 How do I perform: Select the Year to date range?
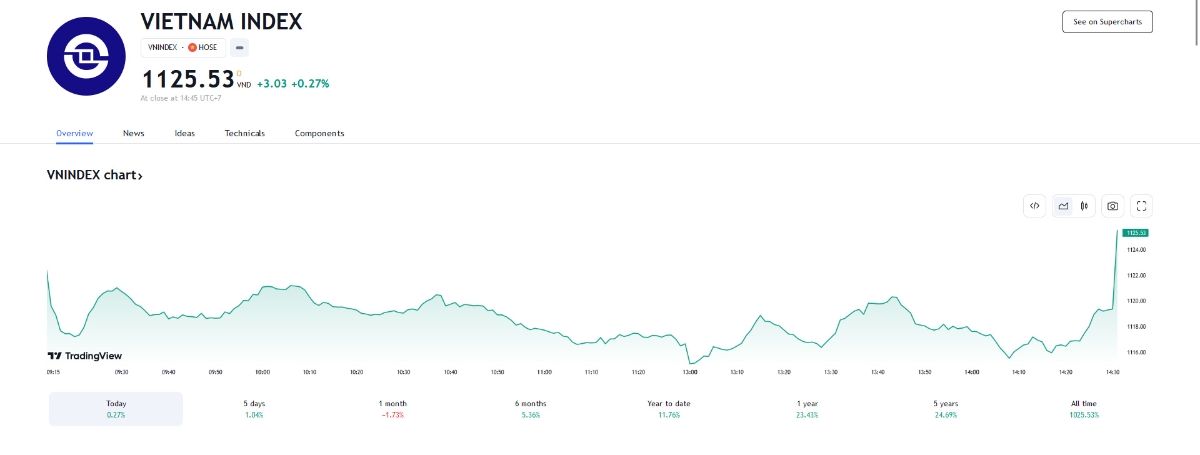pyautogui.click(x=669, y=408)
